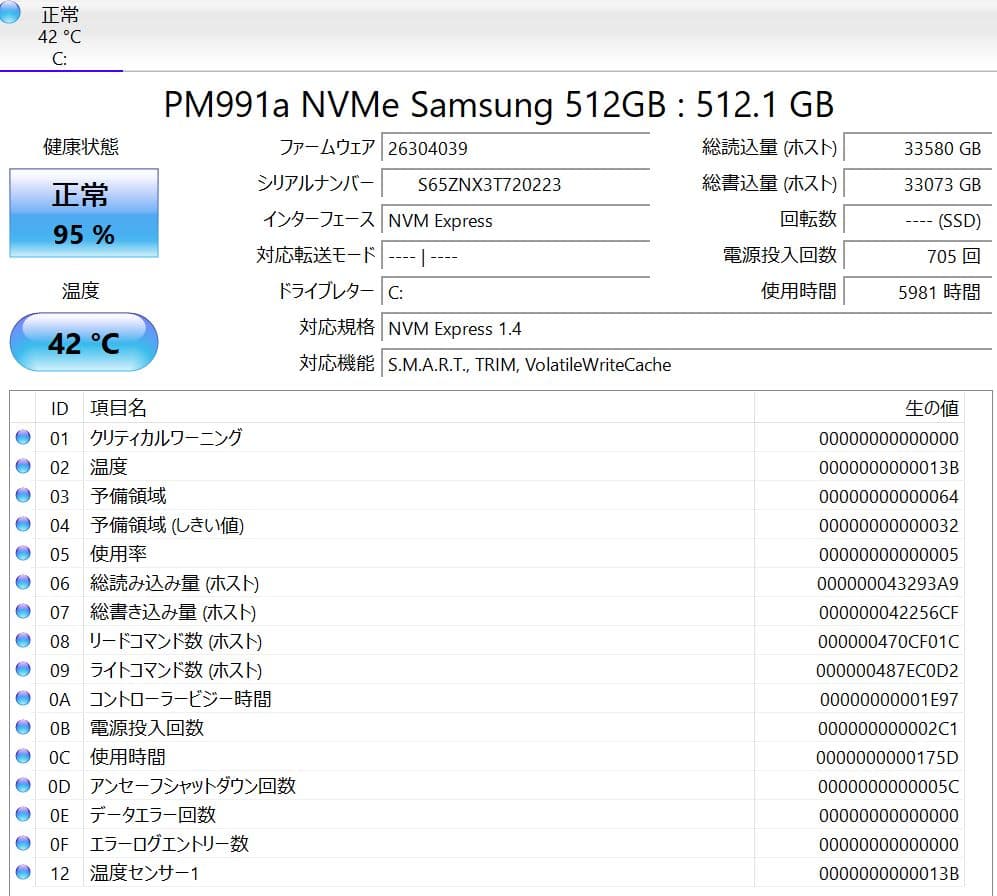Screen dimensions: 997x896
Task: Click the ID column header
Action: 59,408
